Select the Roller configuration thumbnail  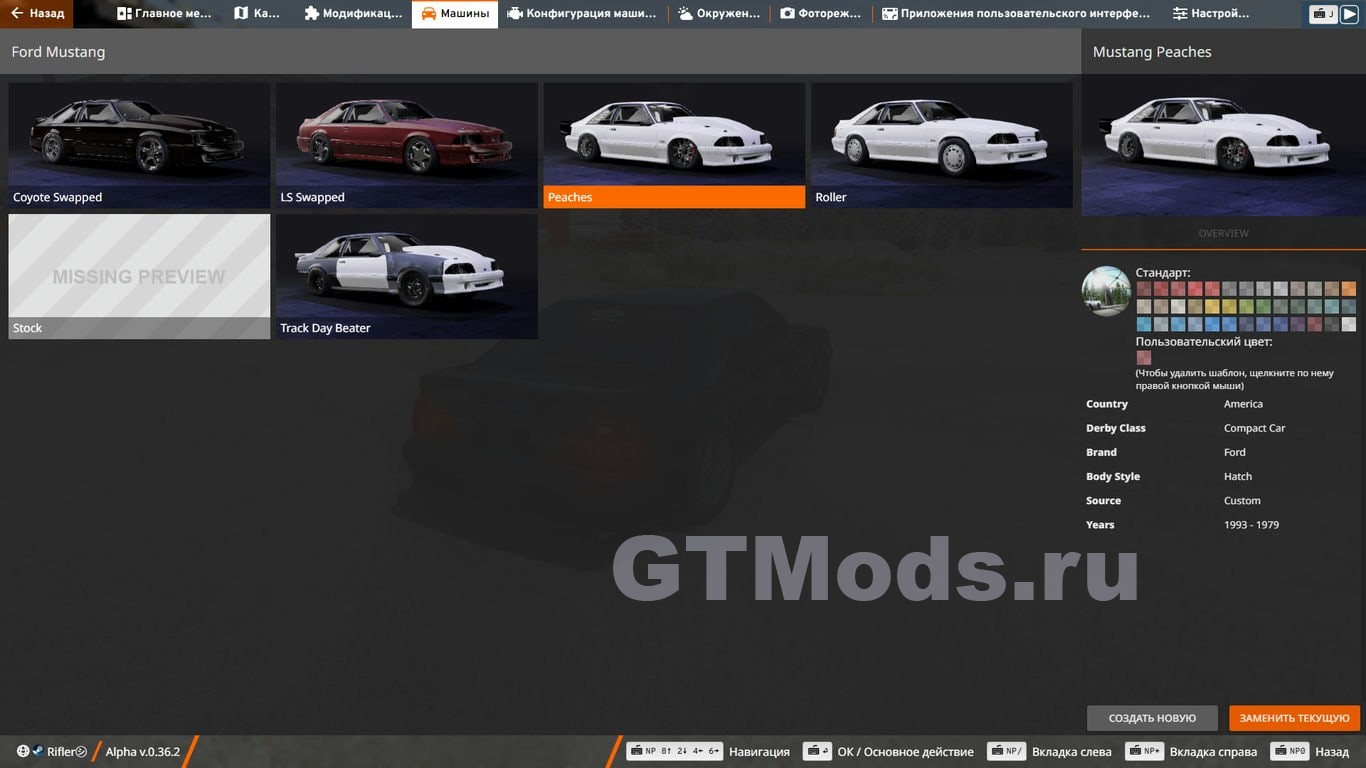pyautogui.click(x=942, y=145)
